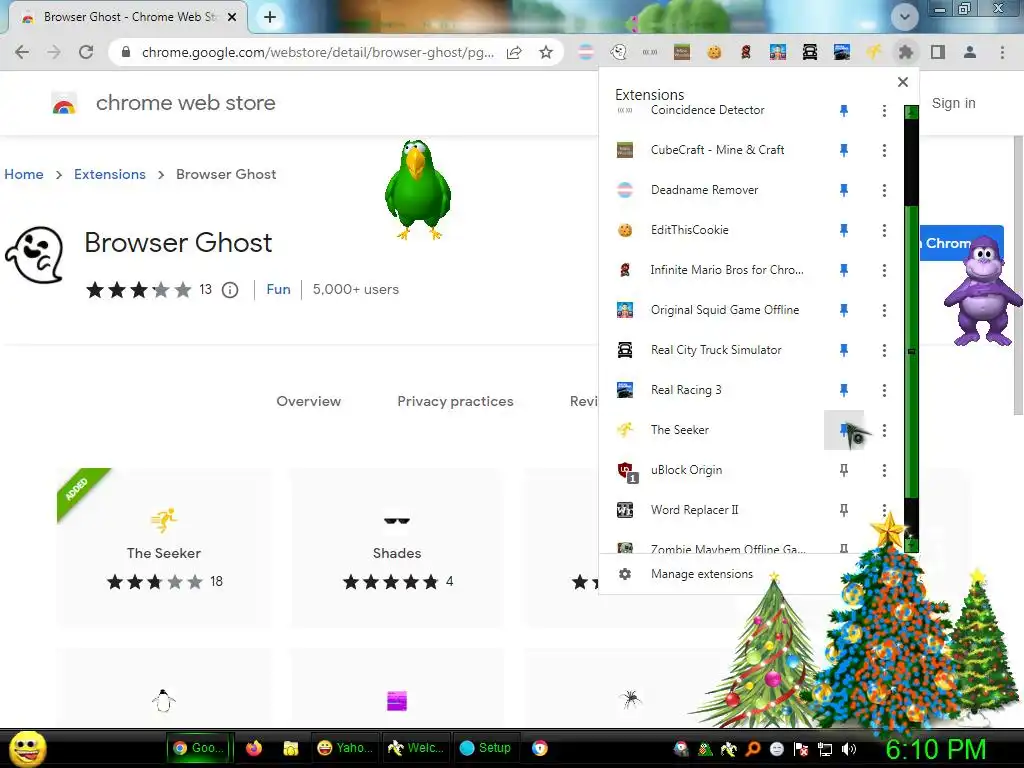Click Sign in on web store

click(x=953, y=103)
